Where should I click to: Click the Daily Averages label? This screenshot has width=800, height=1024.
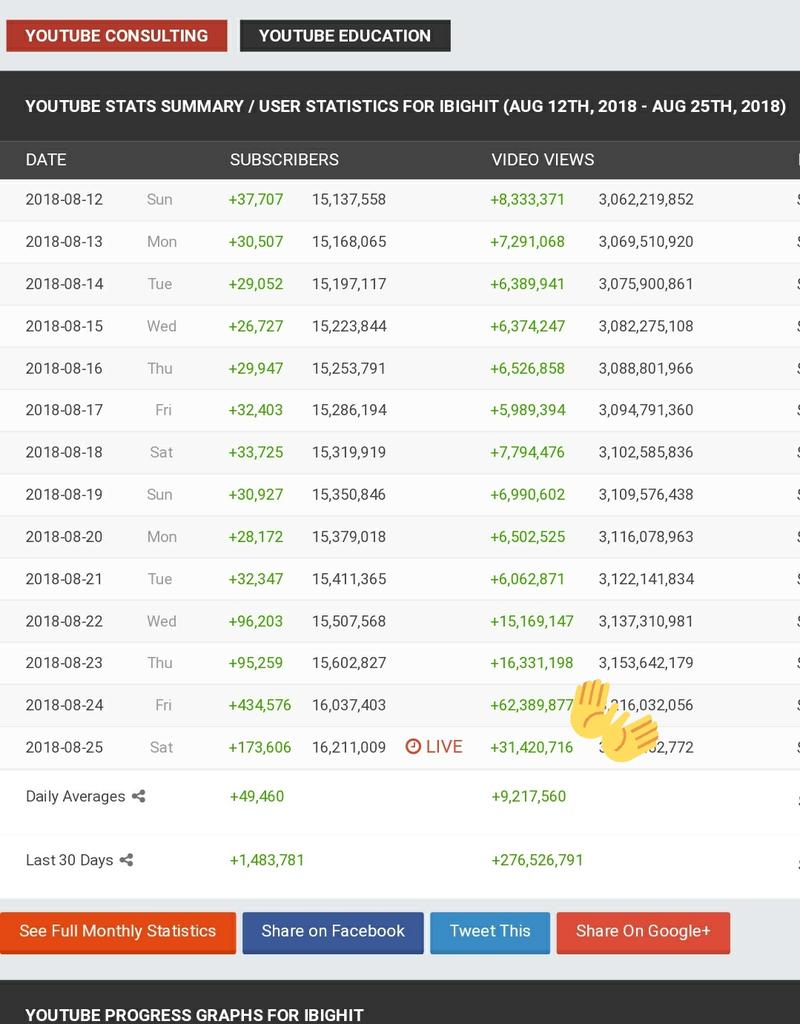75,796
